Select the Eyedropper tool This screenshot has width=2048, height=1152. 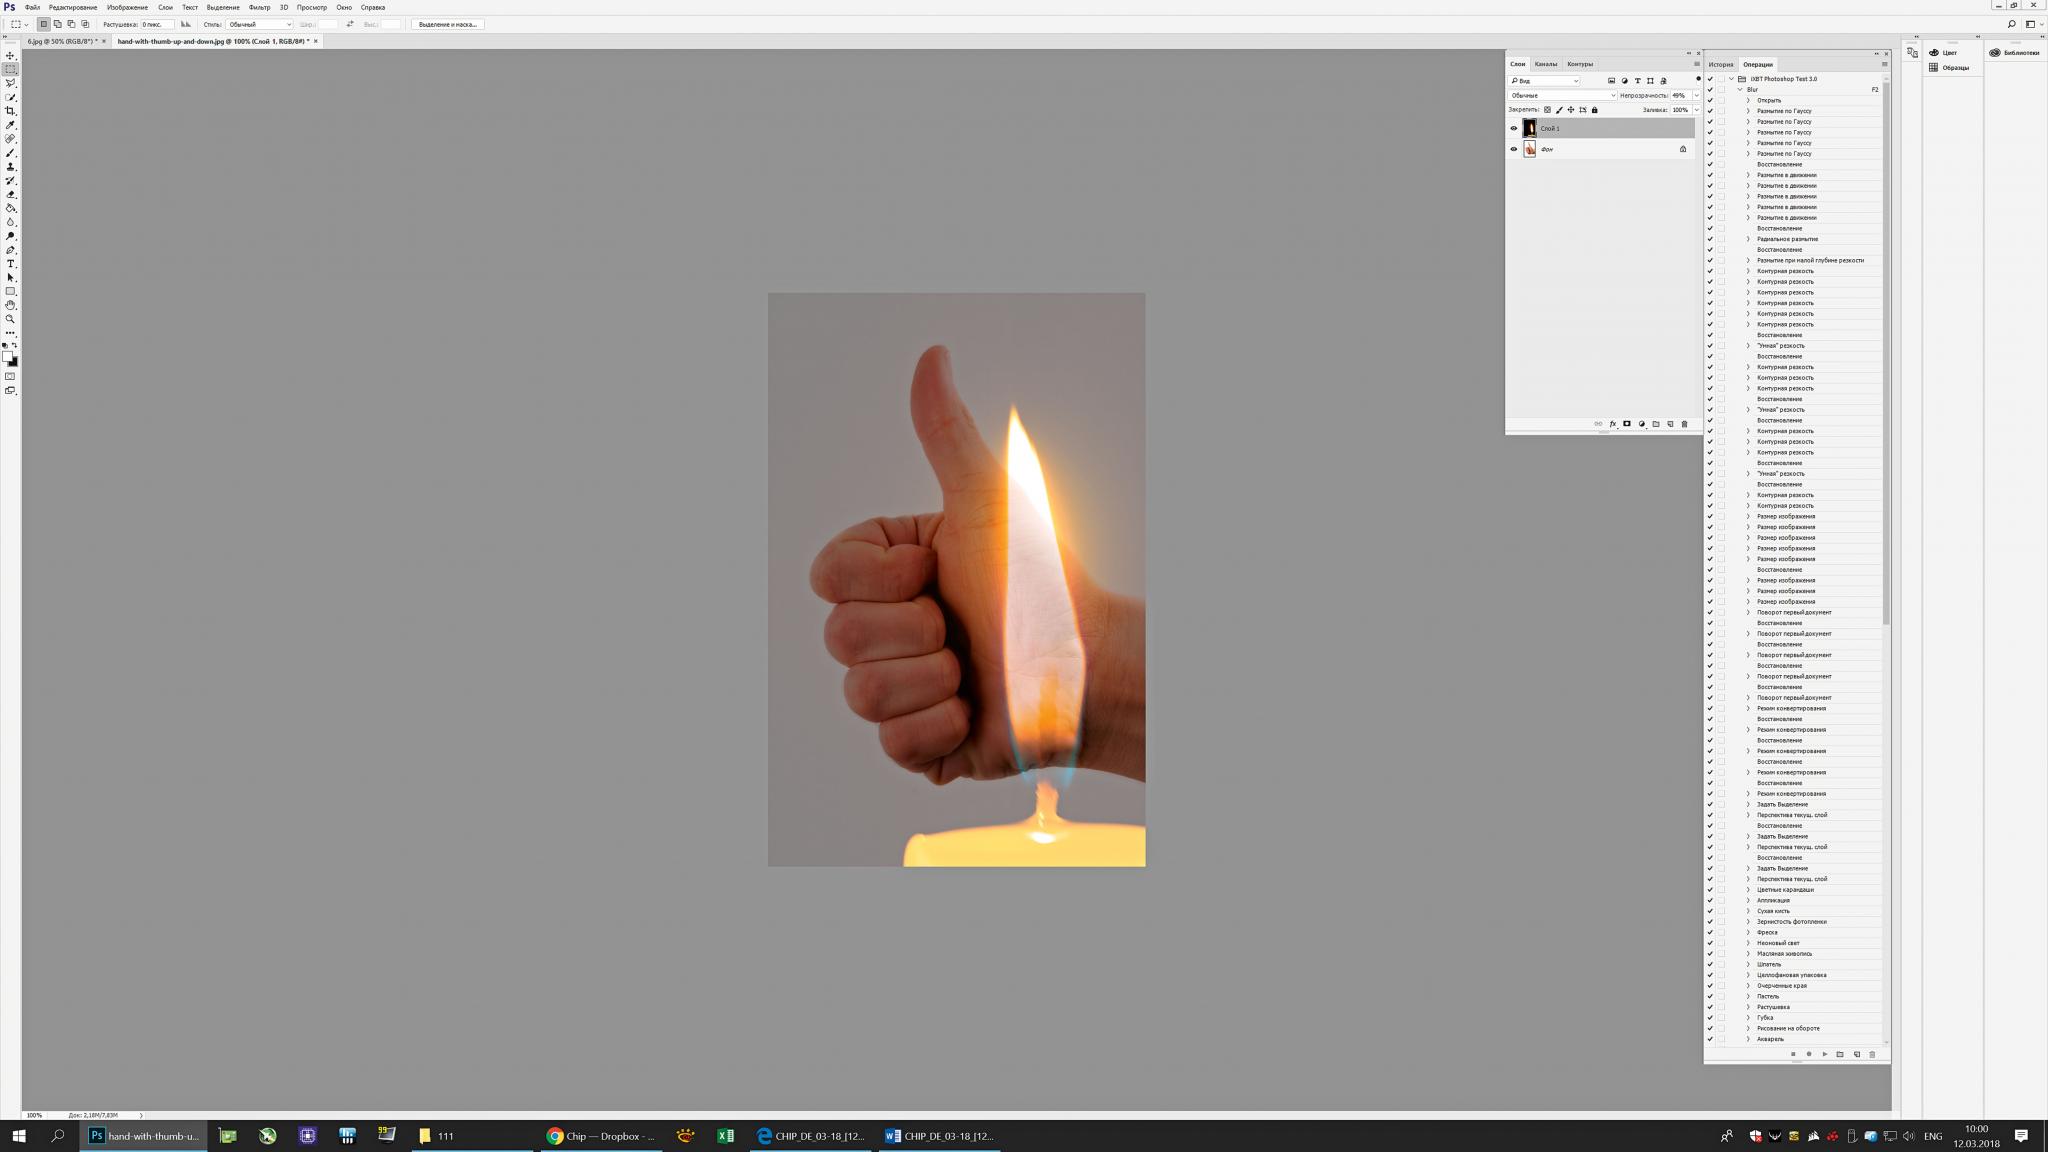[x=10, y=125]
